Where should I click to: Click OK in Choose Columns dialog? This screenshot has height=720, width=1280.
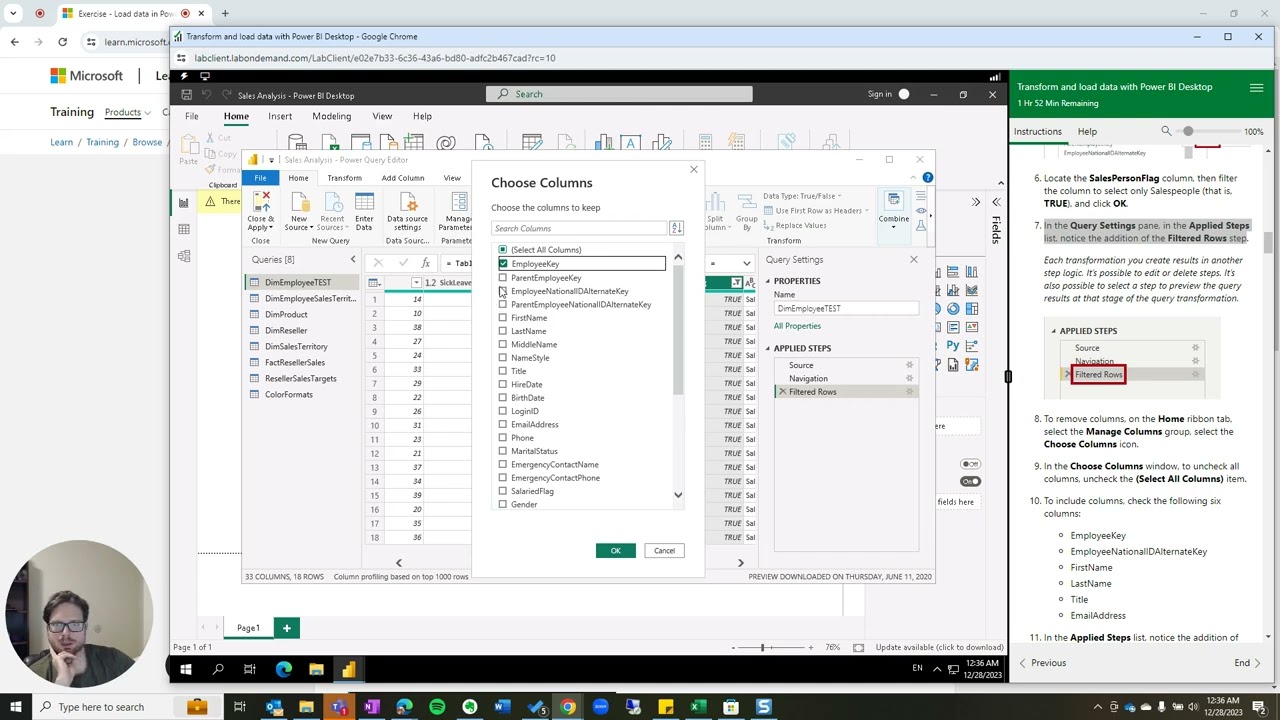click(x=616, y=551)
